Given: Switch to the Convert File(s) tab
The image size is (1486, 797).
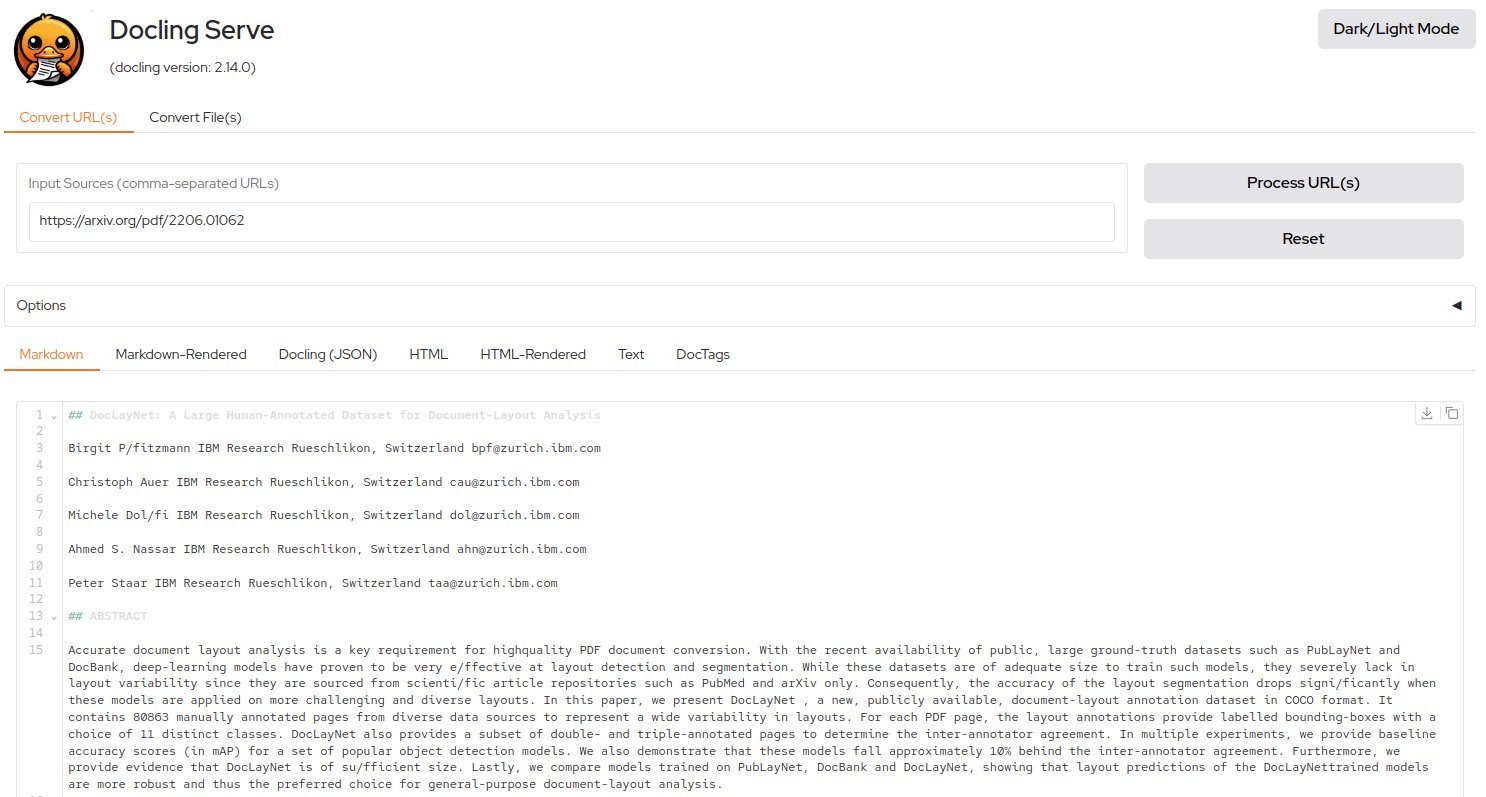Looking at the screenshot, I should (x=195, y=117).
